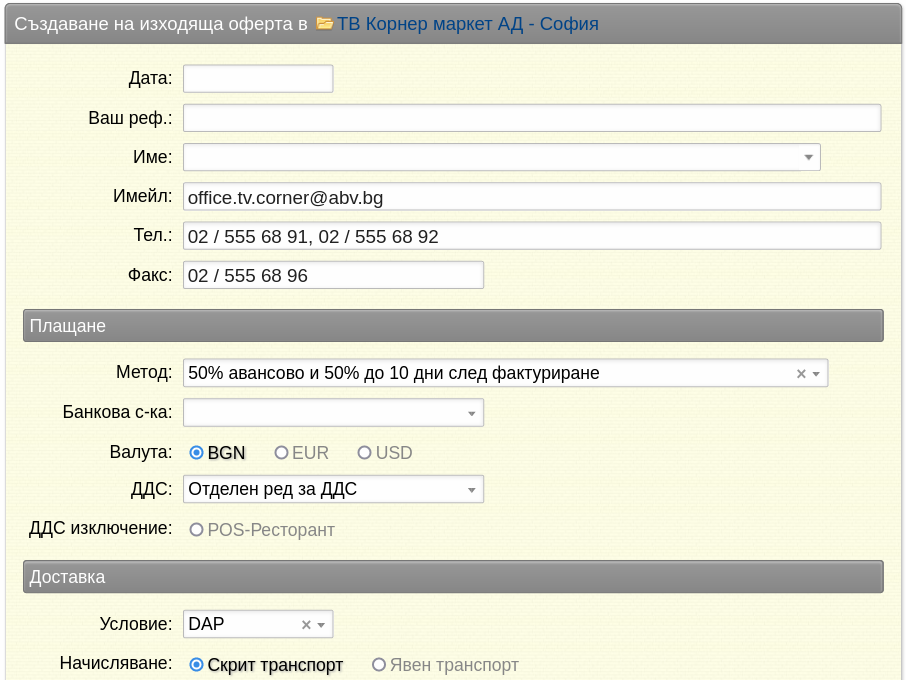The height and width of the screenshot is (680, 906).
Task: Clear the Метод selection with the x icon
Action: point(801,374)
